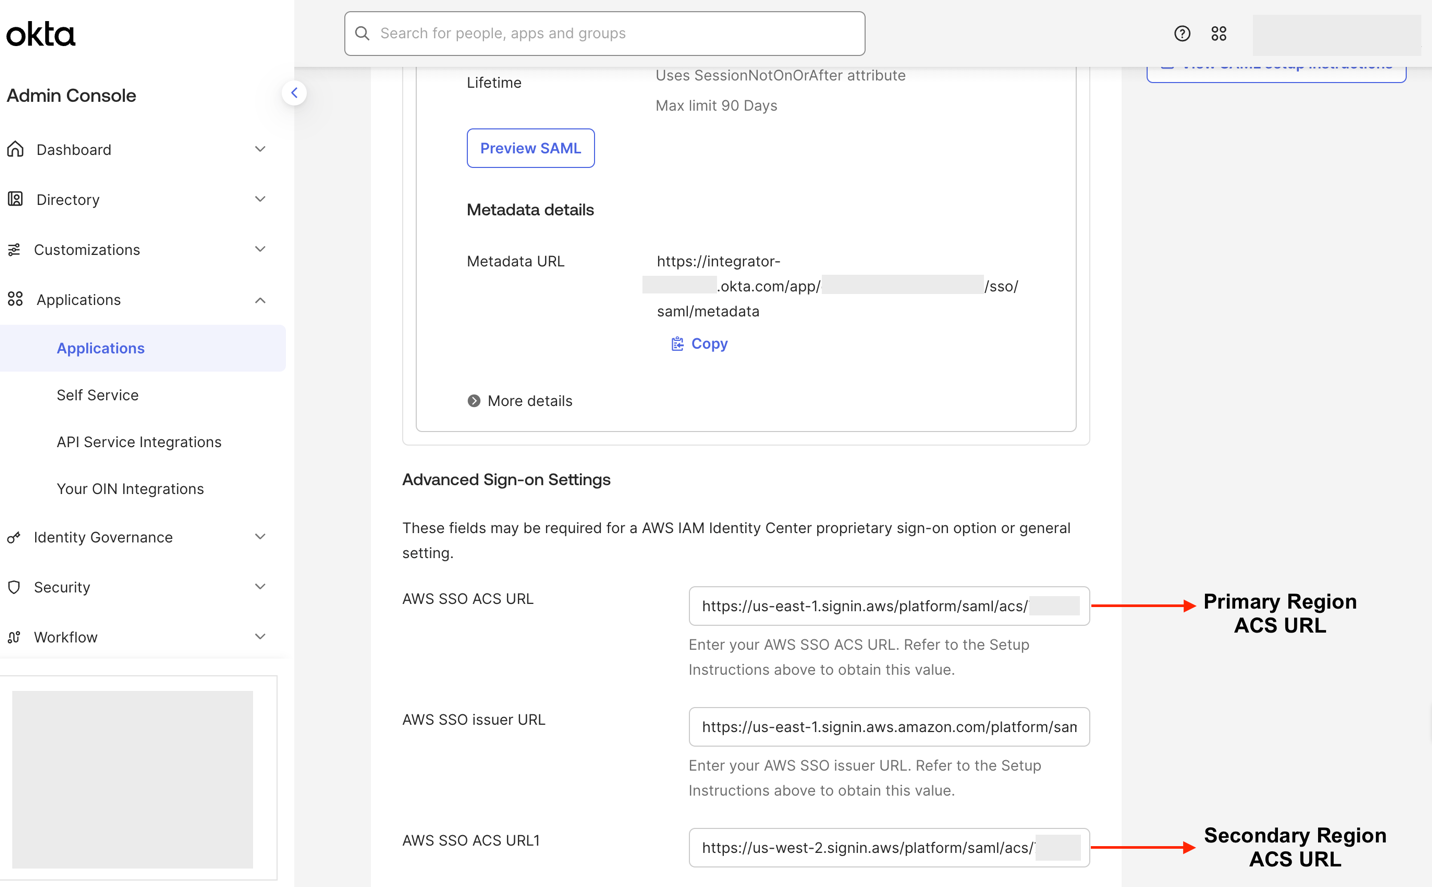Screen dimensions: 1432x887
Task: Collapse the sidebar with arrow button
Action: pyautogui.click(x=294, y=93)
